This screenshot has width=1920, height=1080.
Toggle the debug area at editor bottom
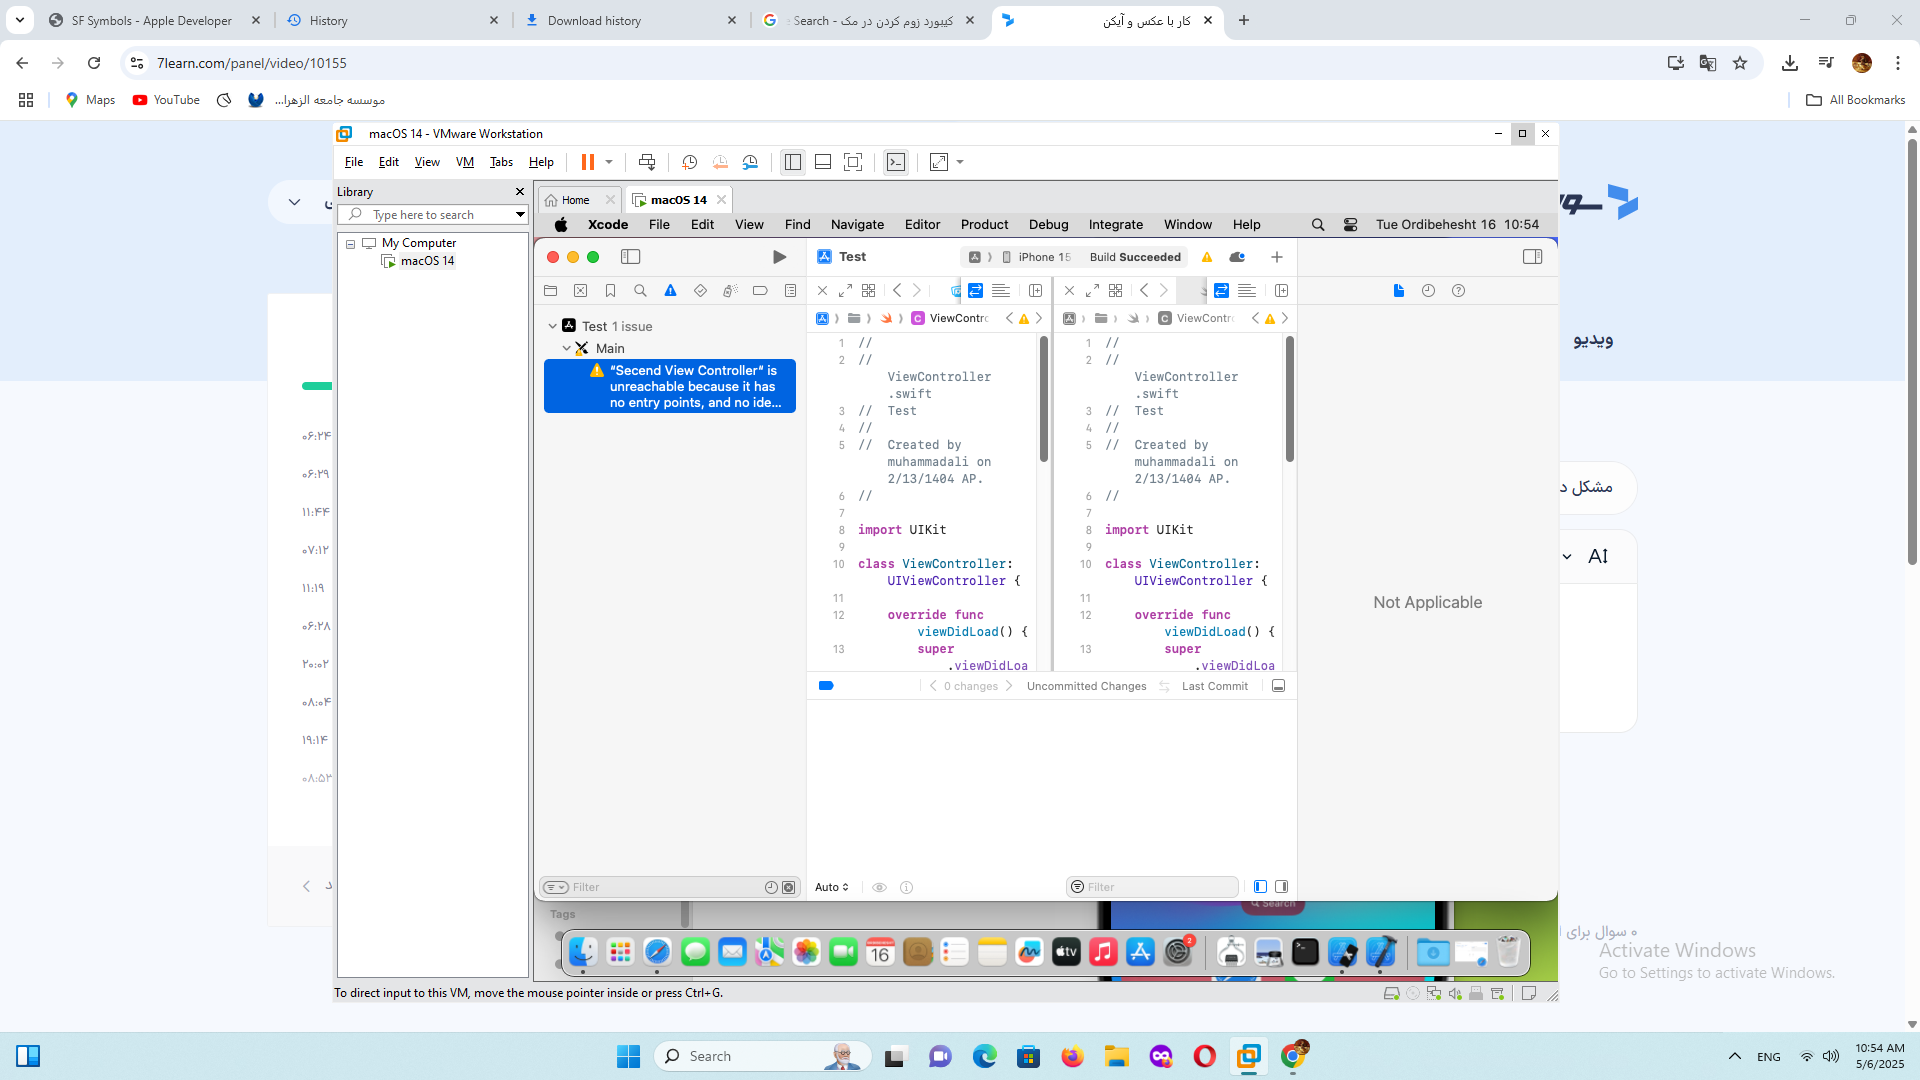click(1278, 686)
